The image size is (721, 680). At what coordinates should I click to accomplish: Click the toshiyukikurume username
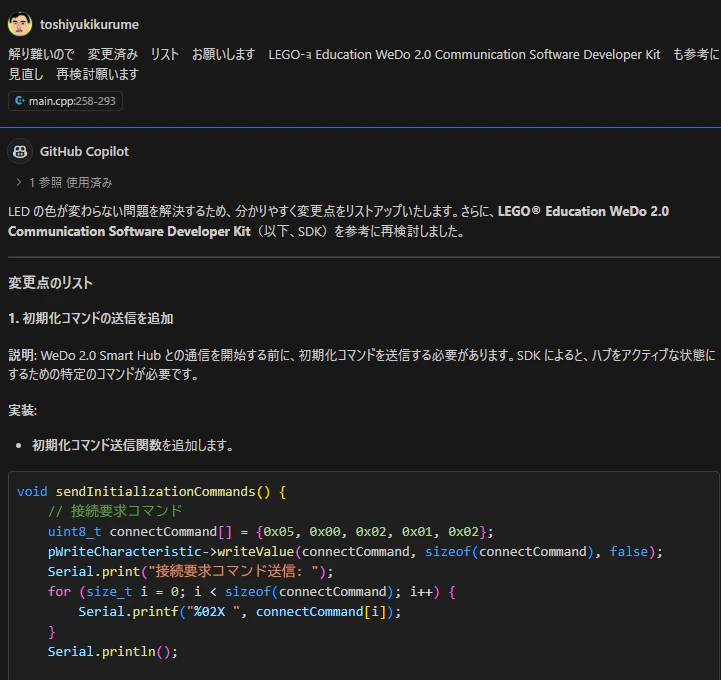click(89, 24)
